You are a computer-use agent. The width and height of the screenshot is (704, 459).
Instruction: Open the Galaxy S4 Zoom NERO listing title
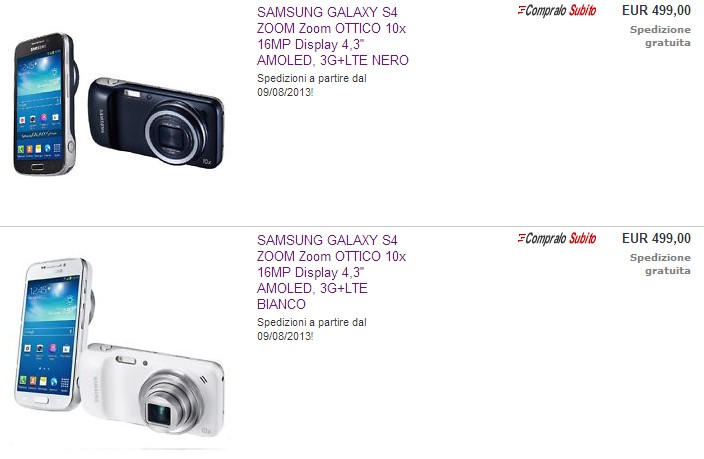coord(333,36)
